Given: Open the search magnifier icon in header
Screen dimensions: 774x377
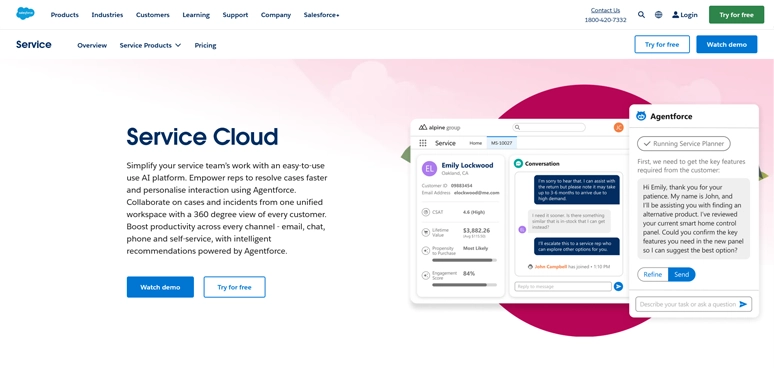Looking at the screenshot, I should [x=641, y=15].
